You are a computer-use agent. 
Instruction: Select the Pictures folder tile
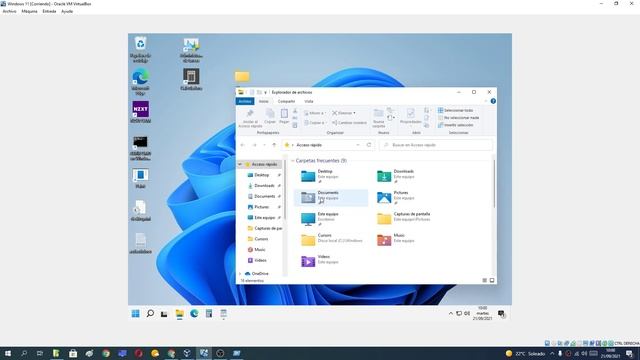point(407,198)
